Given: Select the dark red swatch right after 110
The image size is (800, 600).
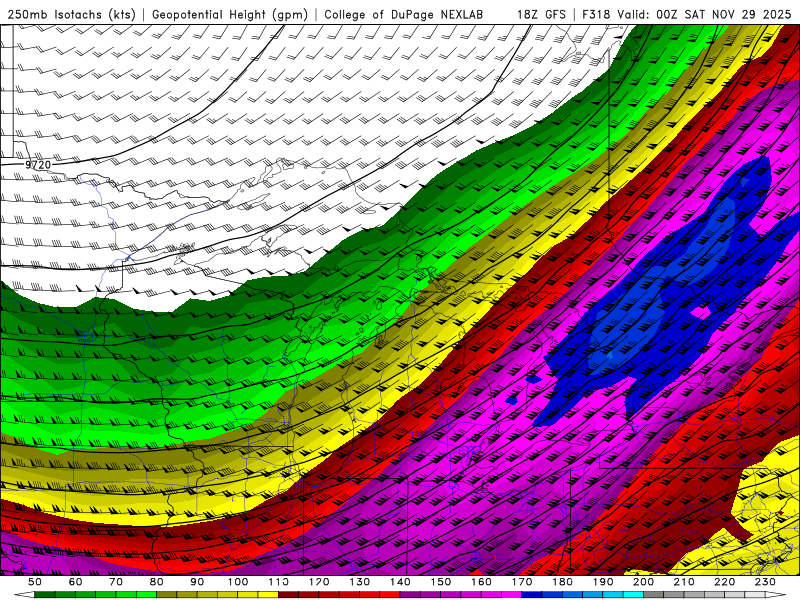Looking at the screenshot, I should pyautogui.click(x=288, y=595).
